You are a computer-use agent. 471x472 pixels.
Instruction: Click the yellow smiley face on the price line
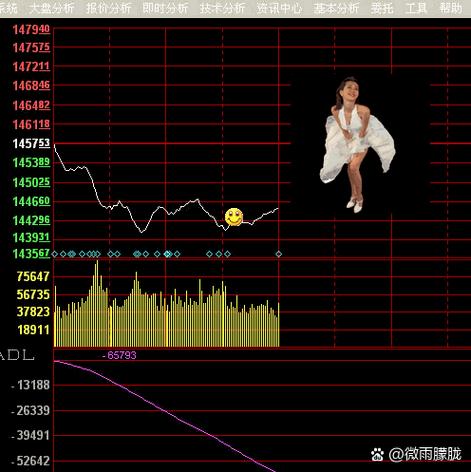click(234, 217)
